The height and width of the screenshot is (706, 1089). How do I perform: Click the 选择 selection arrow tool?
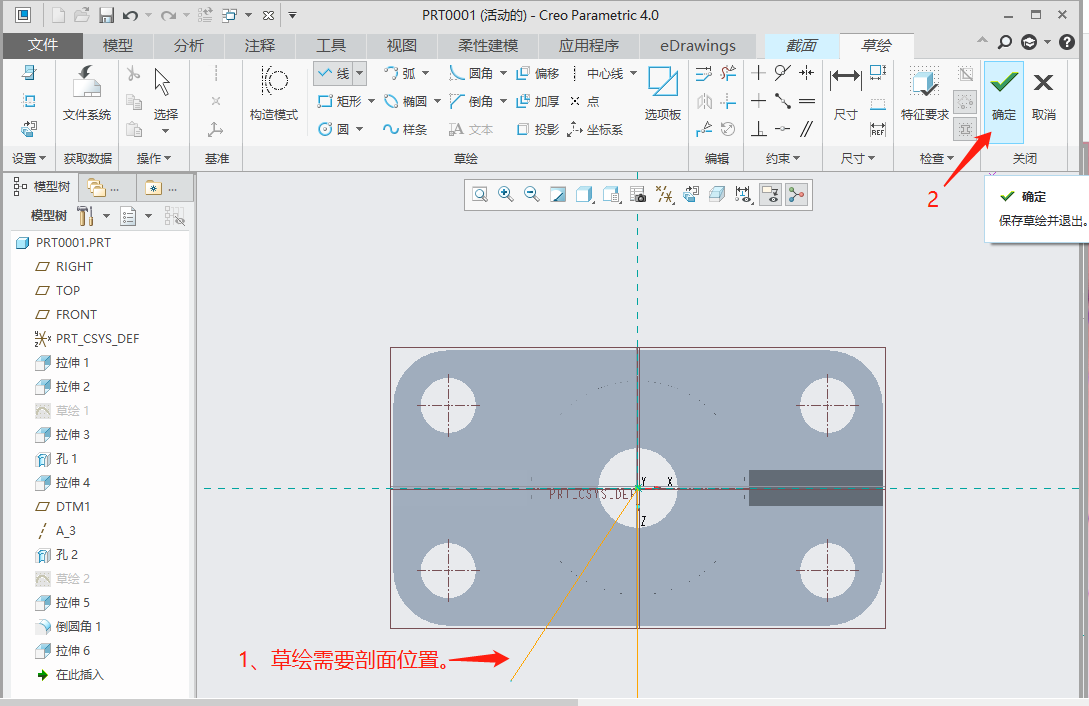coord(165,94)
